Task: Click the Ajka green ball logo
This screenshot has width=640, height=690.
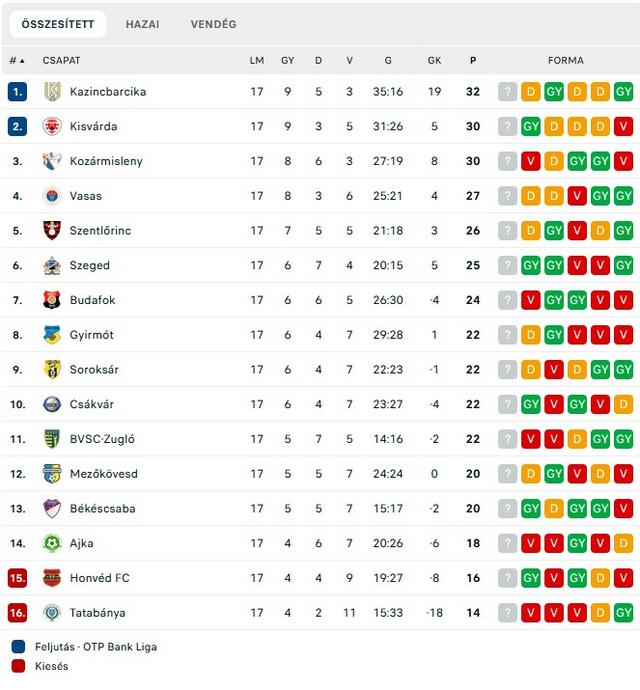Action: click(x=52, y=543)
